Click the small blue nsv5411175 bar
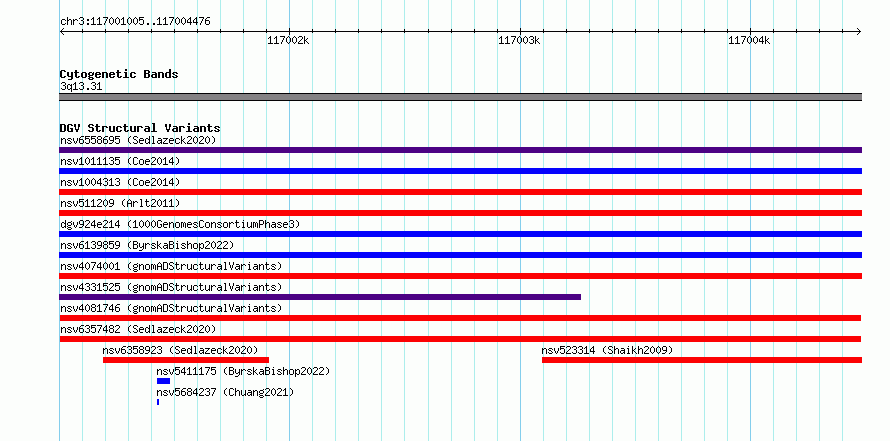 [163, 381]
